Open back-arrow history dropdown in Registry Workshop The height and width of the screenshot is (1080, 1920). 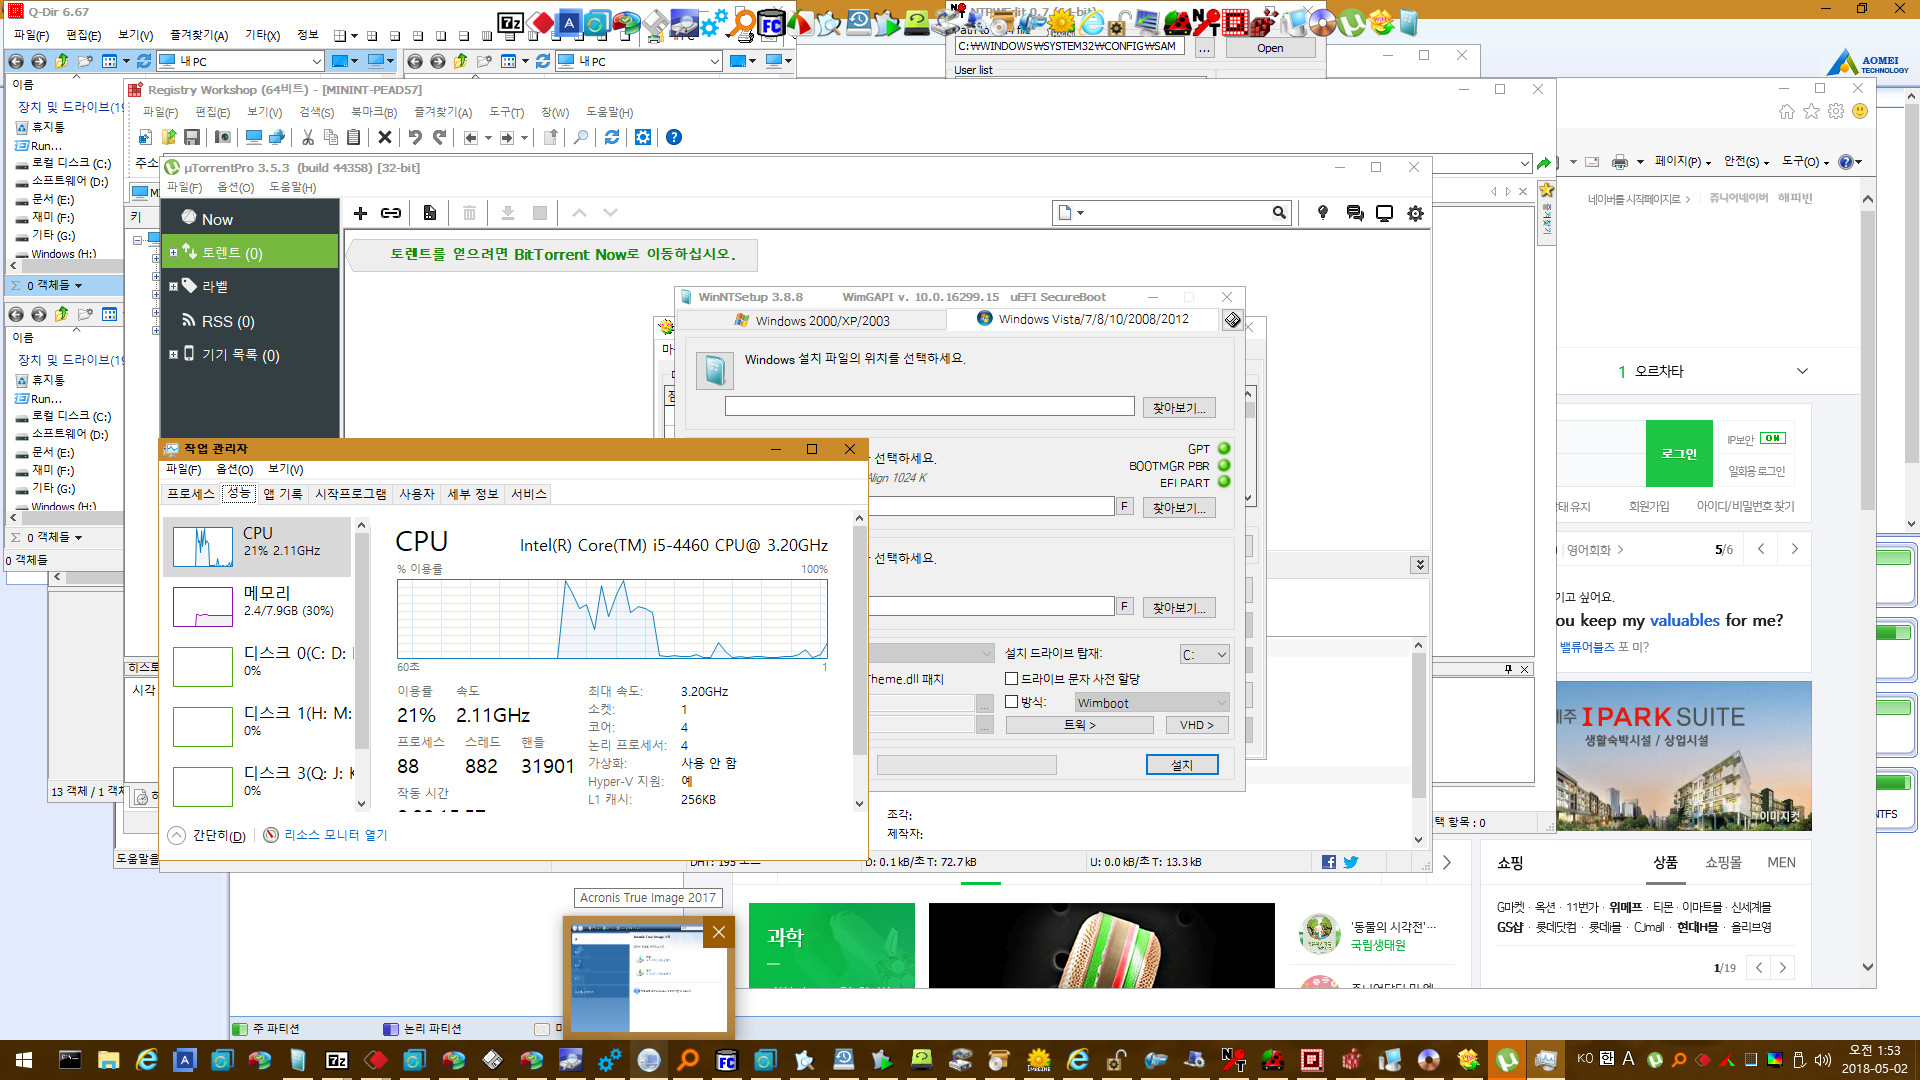(x=488, y=138)
